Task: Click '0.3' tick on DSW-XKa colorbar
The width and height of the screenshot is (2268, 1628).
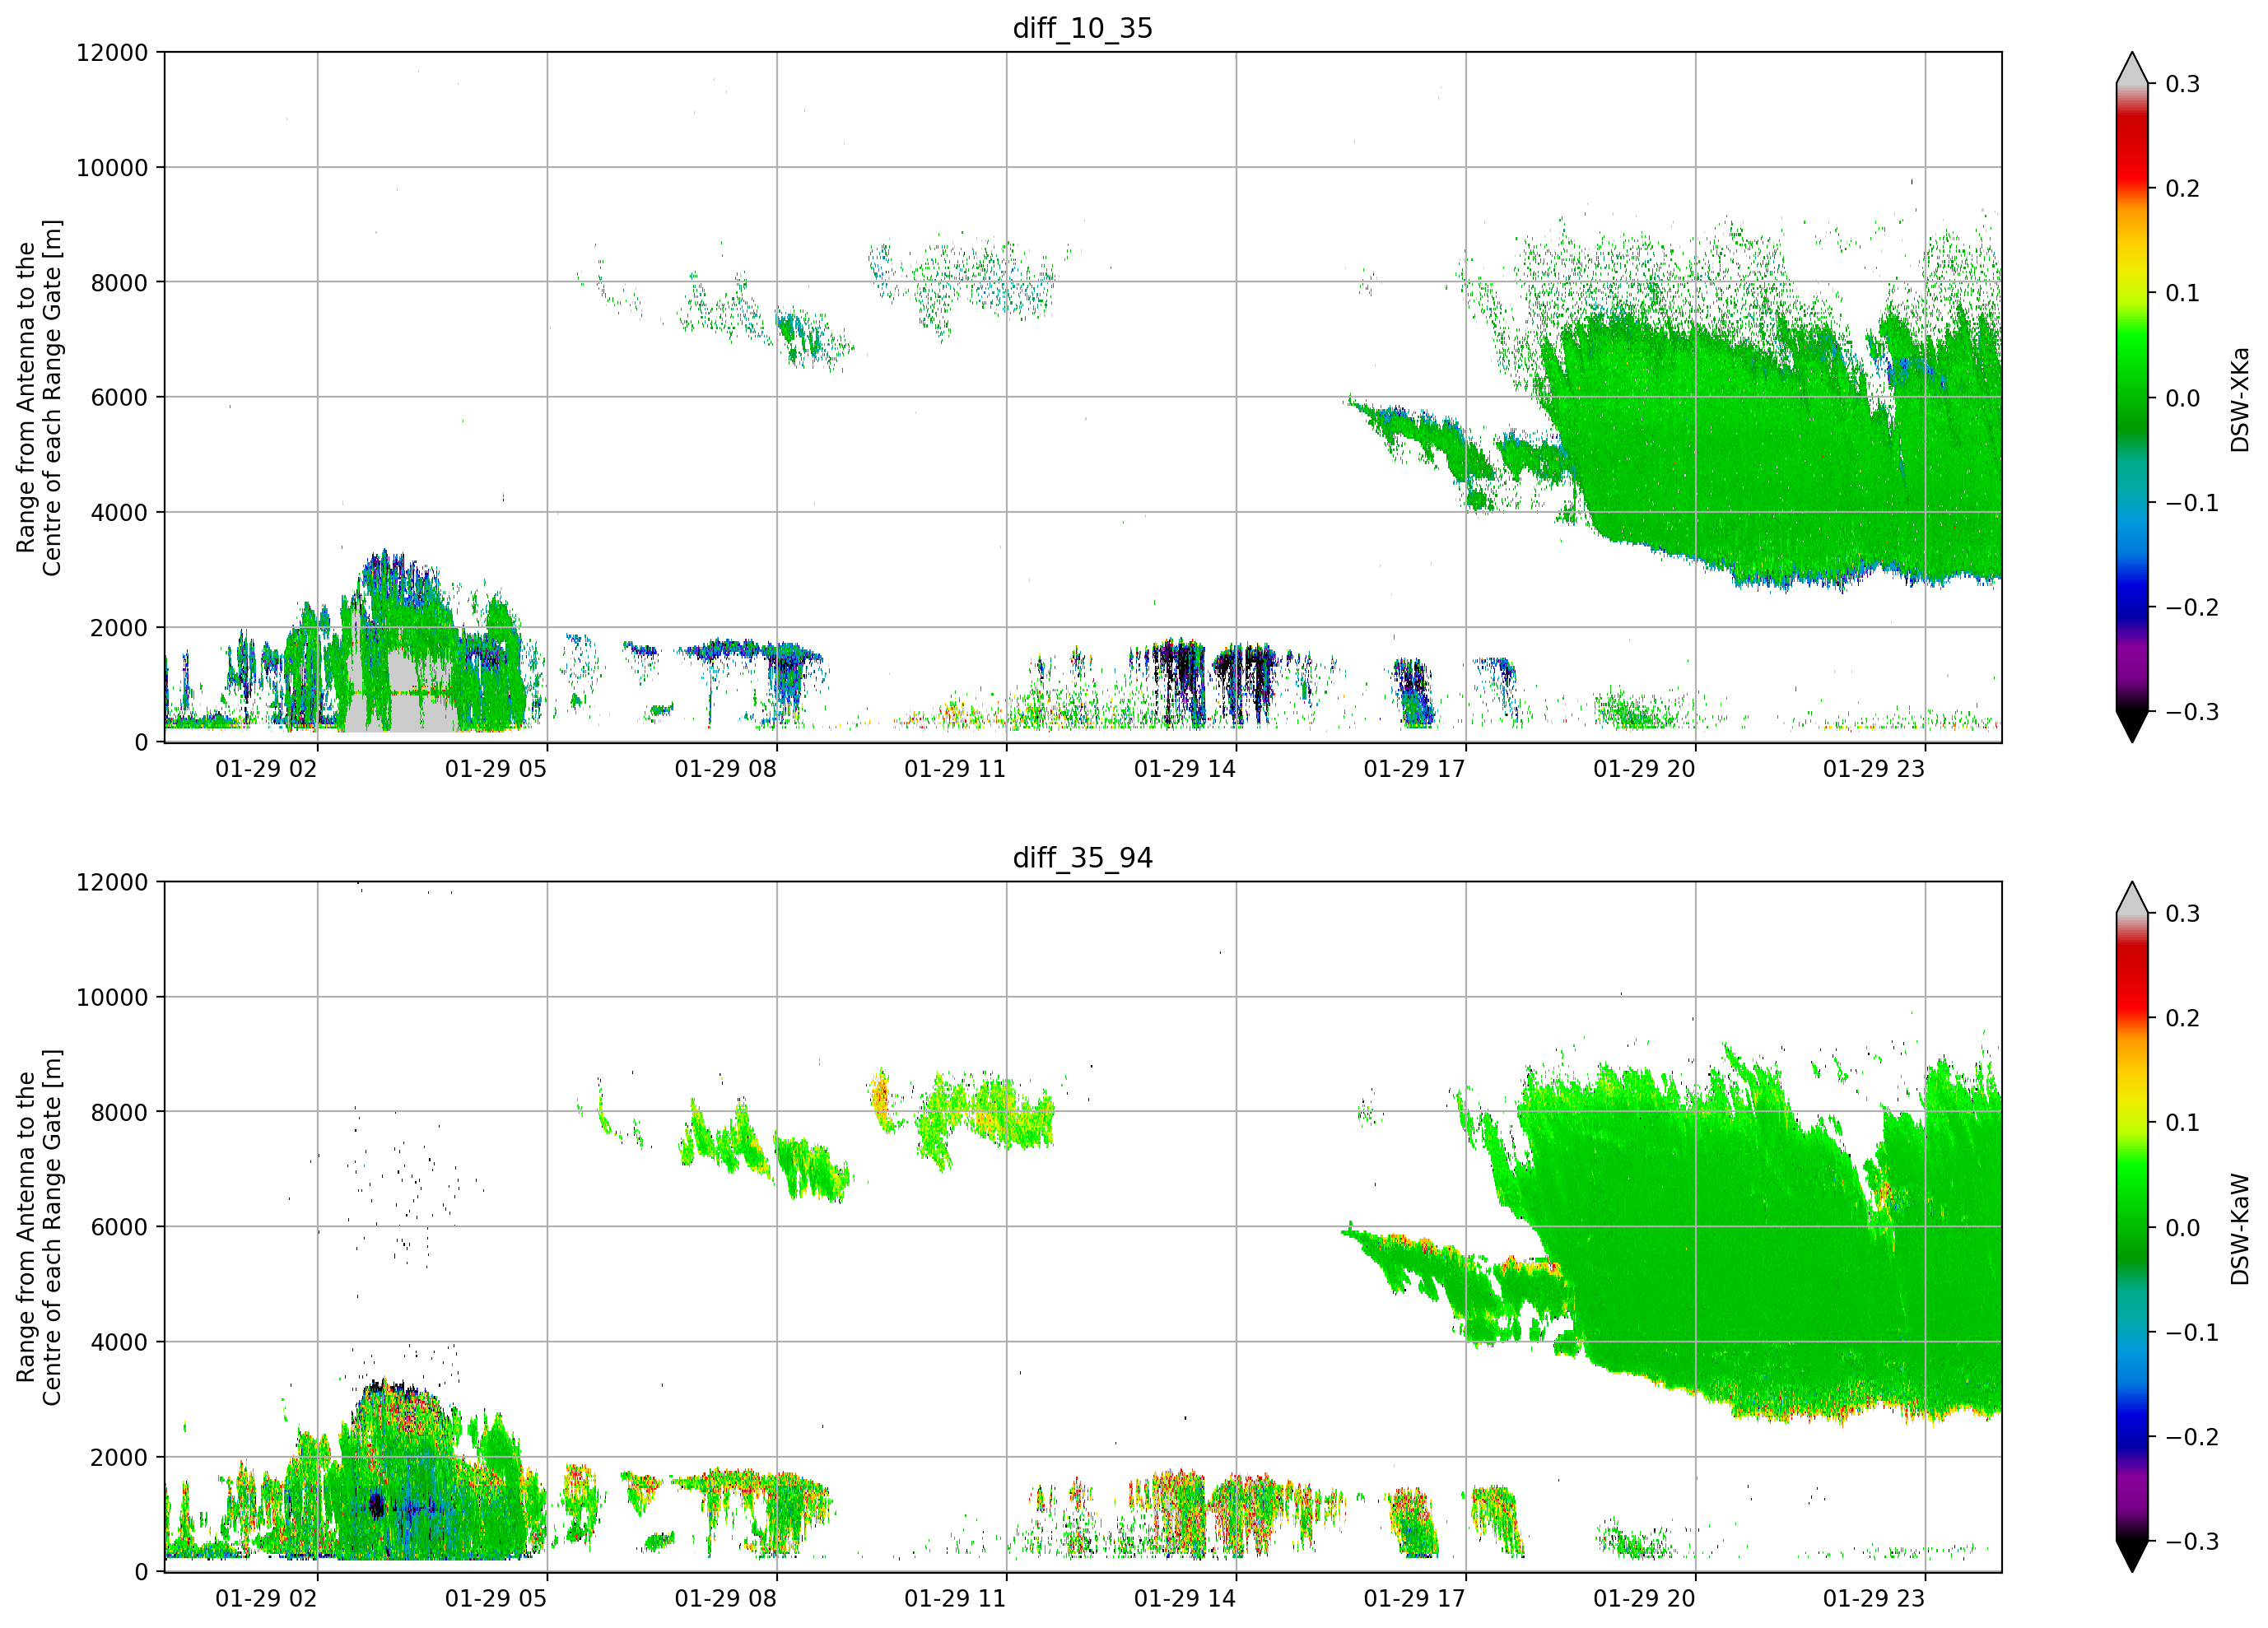Action: (x=2183, y=84)
